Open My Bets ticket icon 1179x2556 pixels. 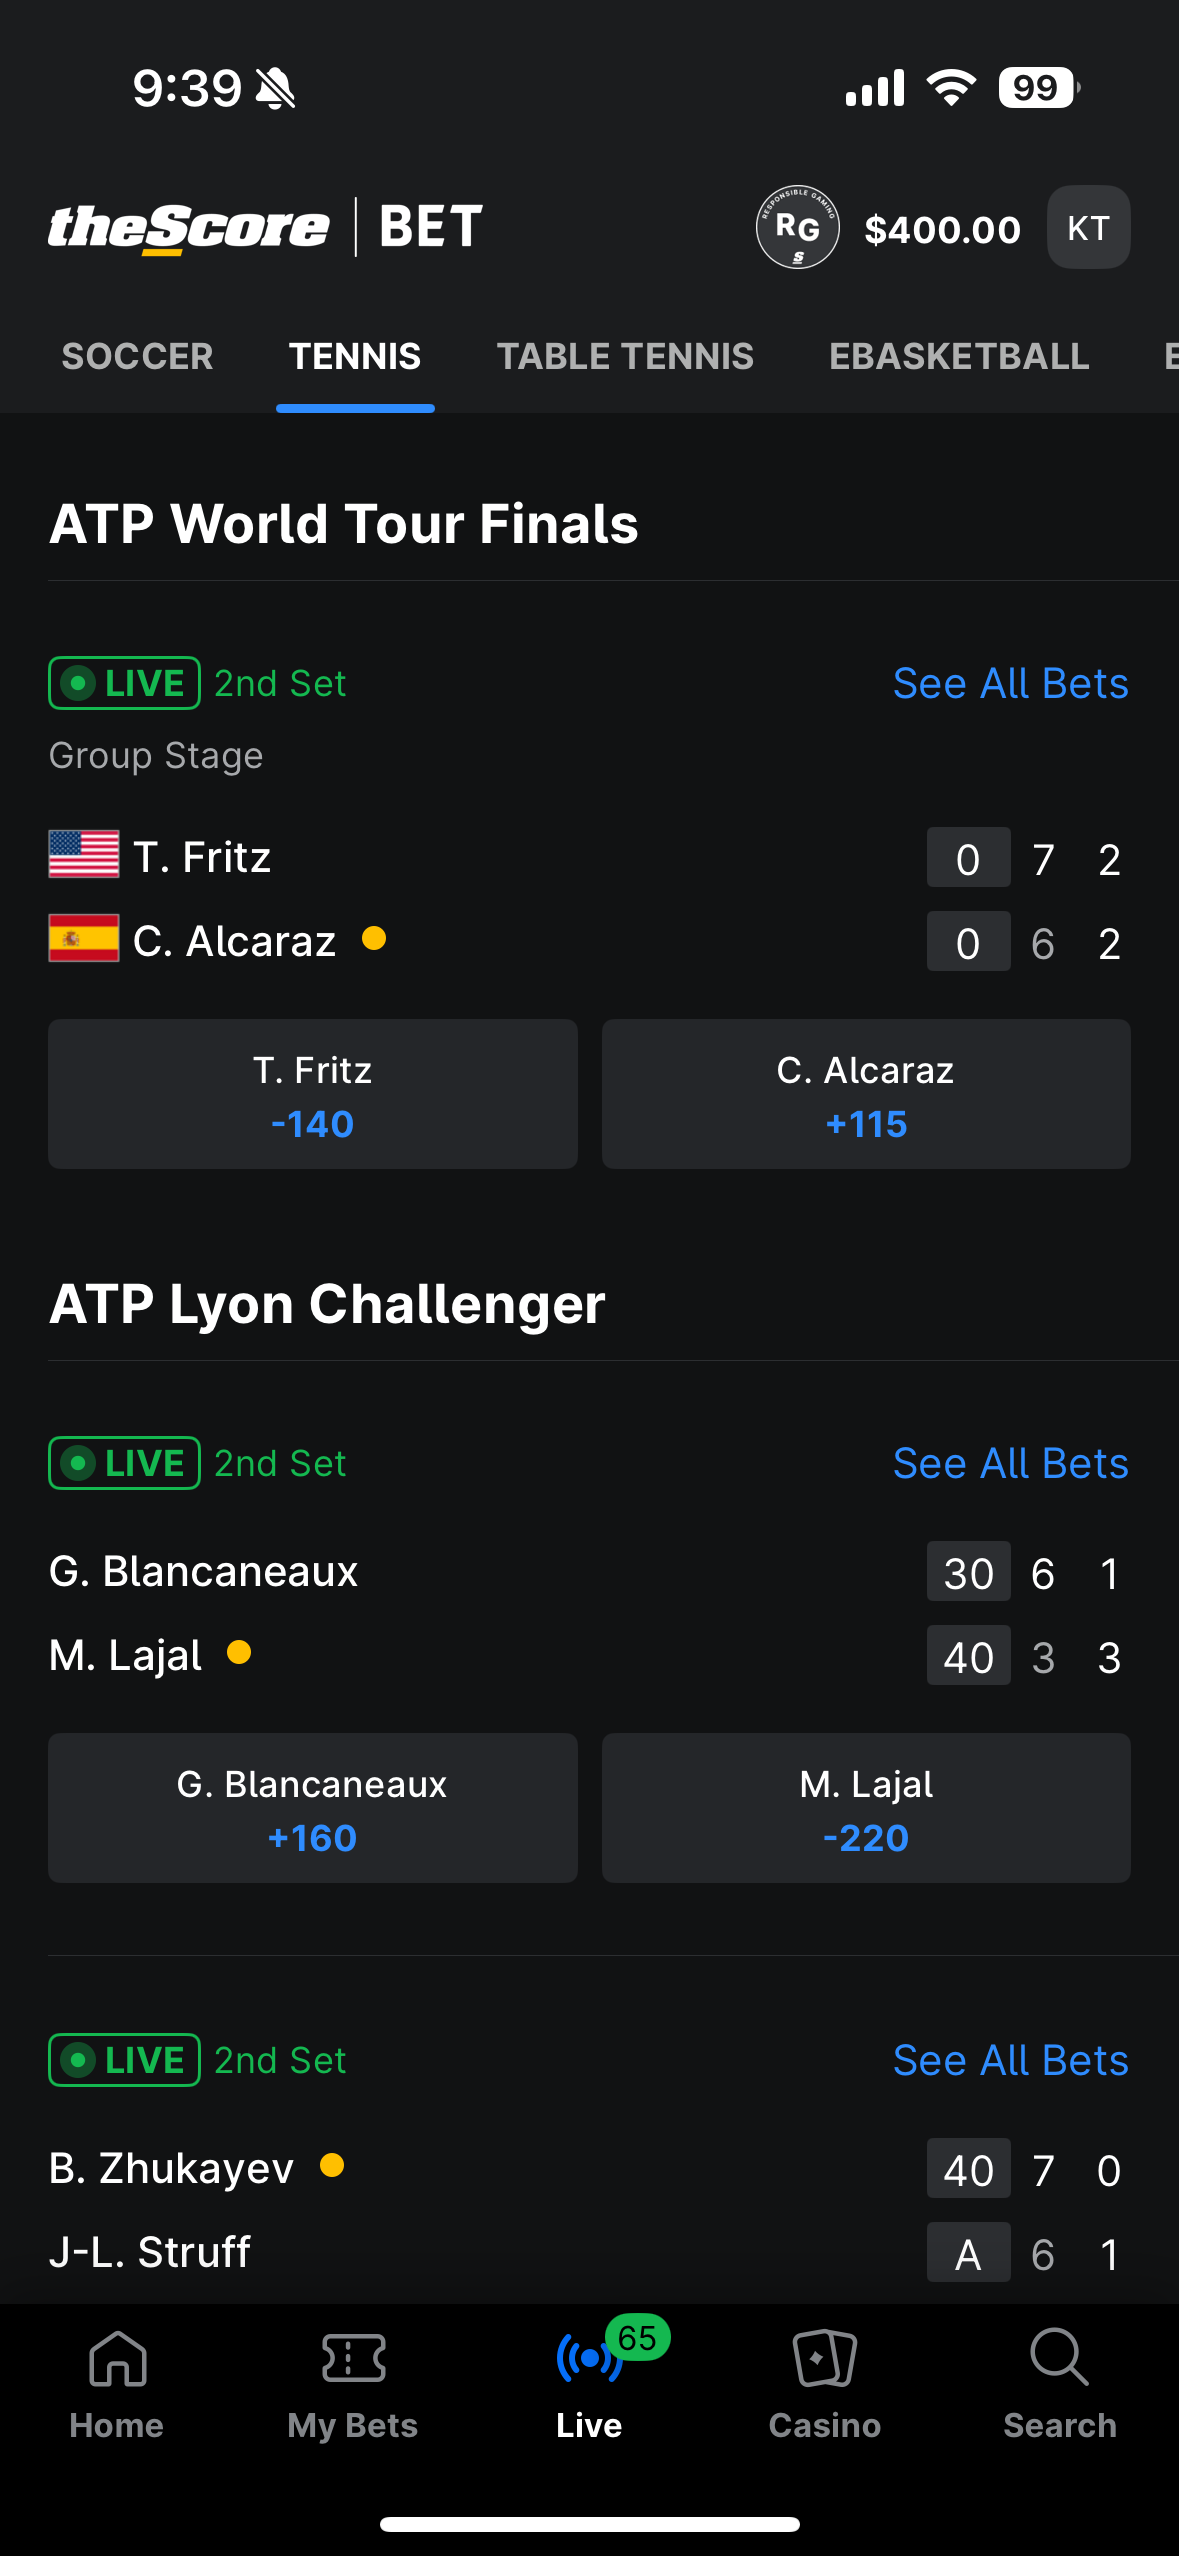(353, 2360)
